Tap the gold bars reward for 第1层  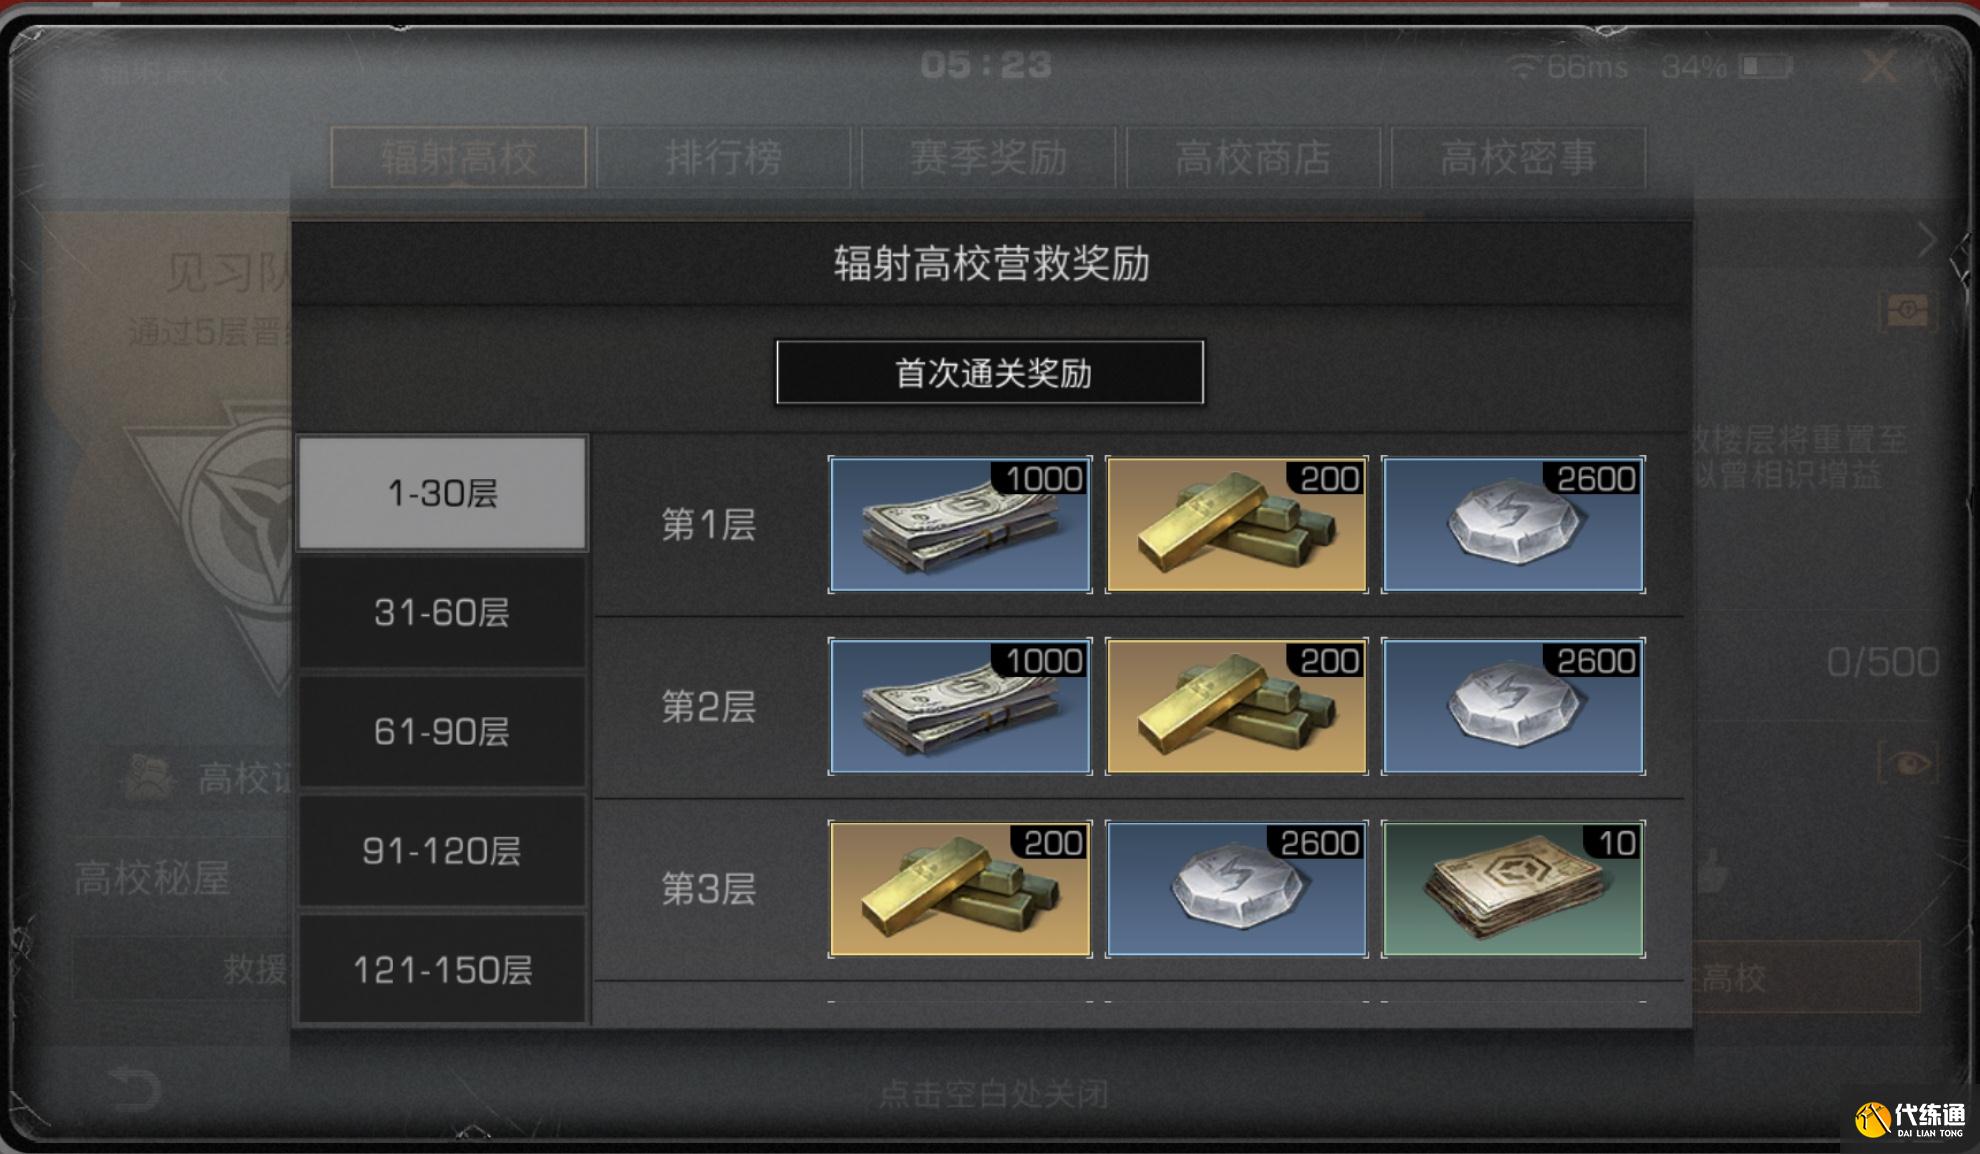pyautogui.click(x=1236, y=525)
